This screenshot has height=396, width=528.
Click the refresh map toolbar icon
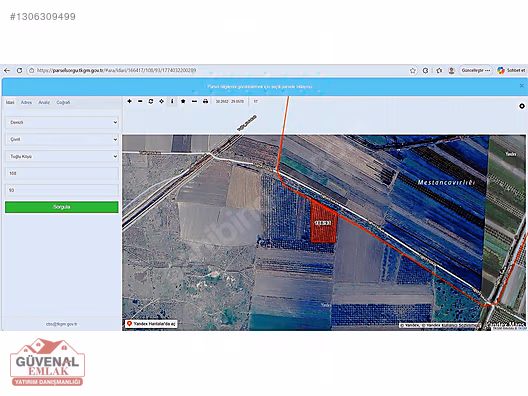pyautogui.click(x=151, y=101)
